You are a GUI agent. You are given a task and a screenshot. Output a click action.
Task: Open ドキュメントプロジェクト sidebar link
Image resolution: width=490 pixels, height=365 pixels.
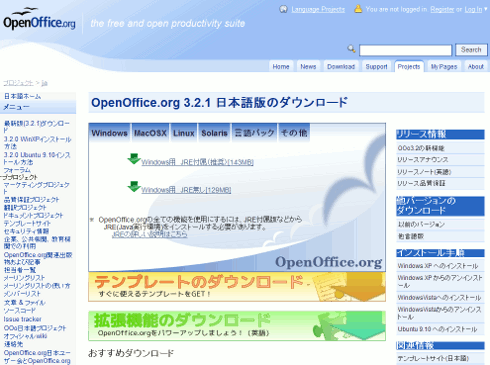point(33,215)
